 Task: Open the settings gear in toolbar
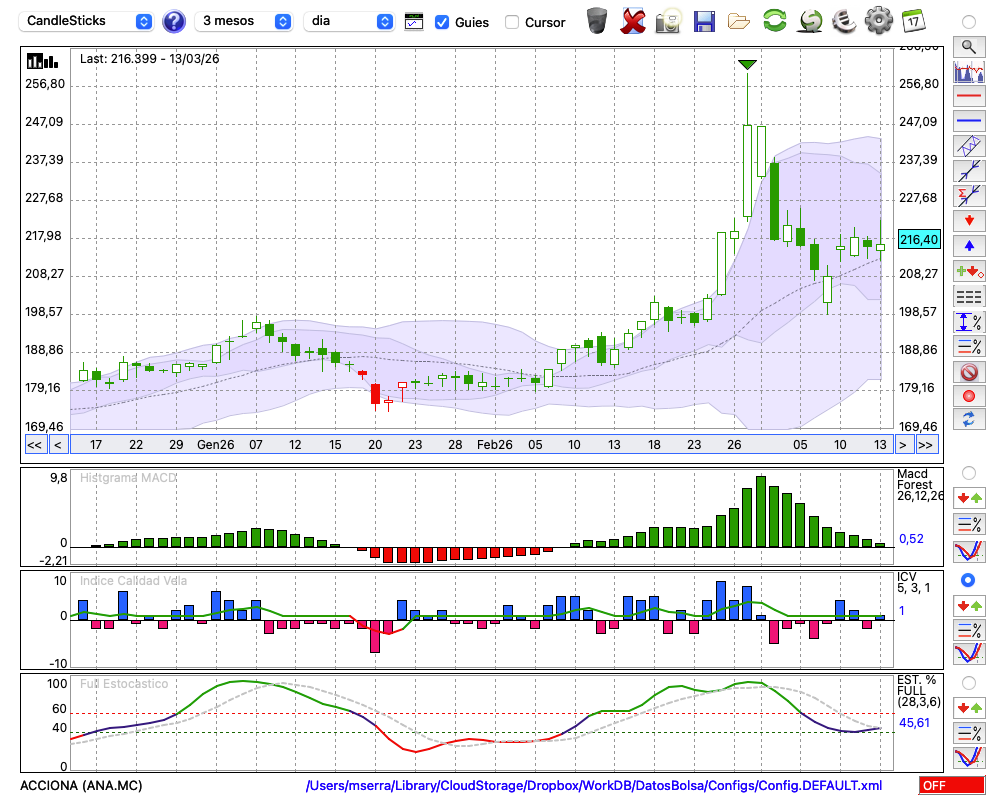(x=878, y=21)
